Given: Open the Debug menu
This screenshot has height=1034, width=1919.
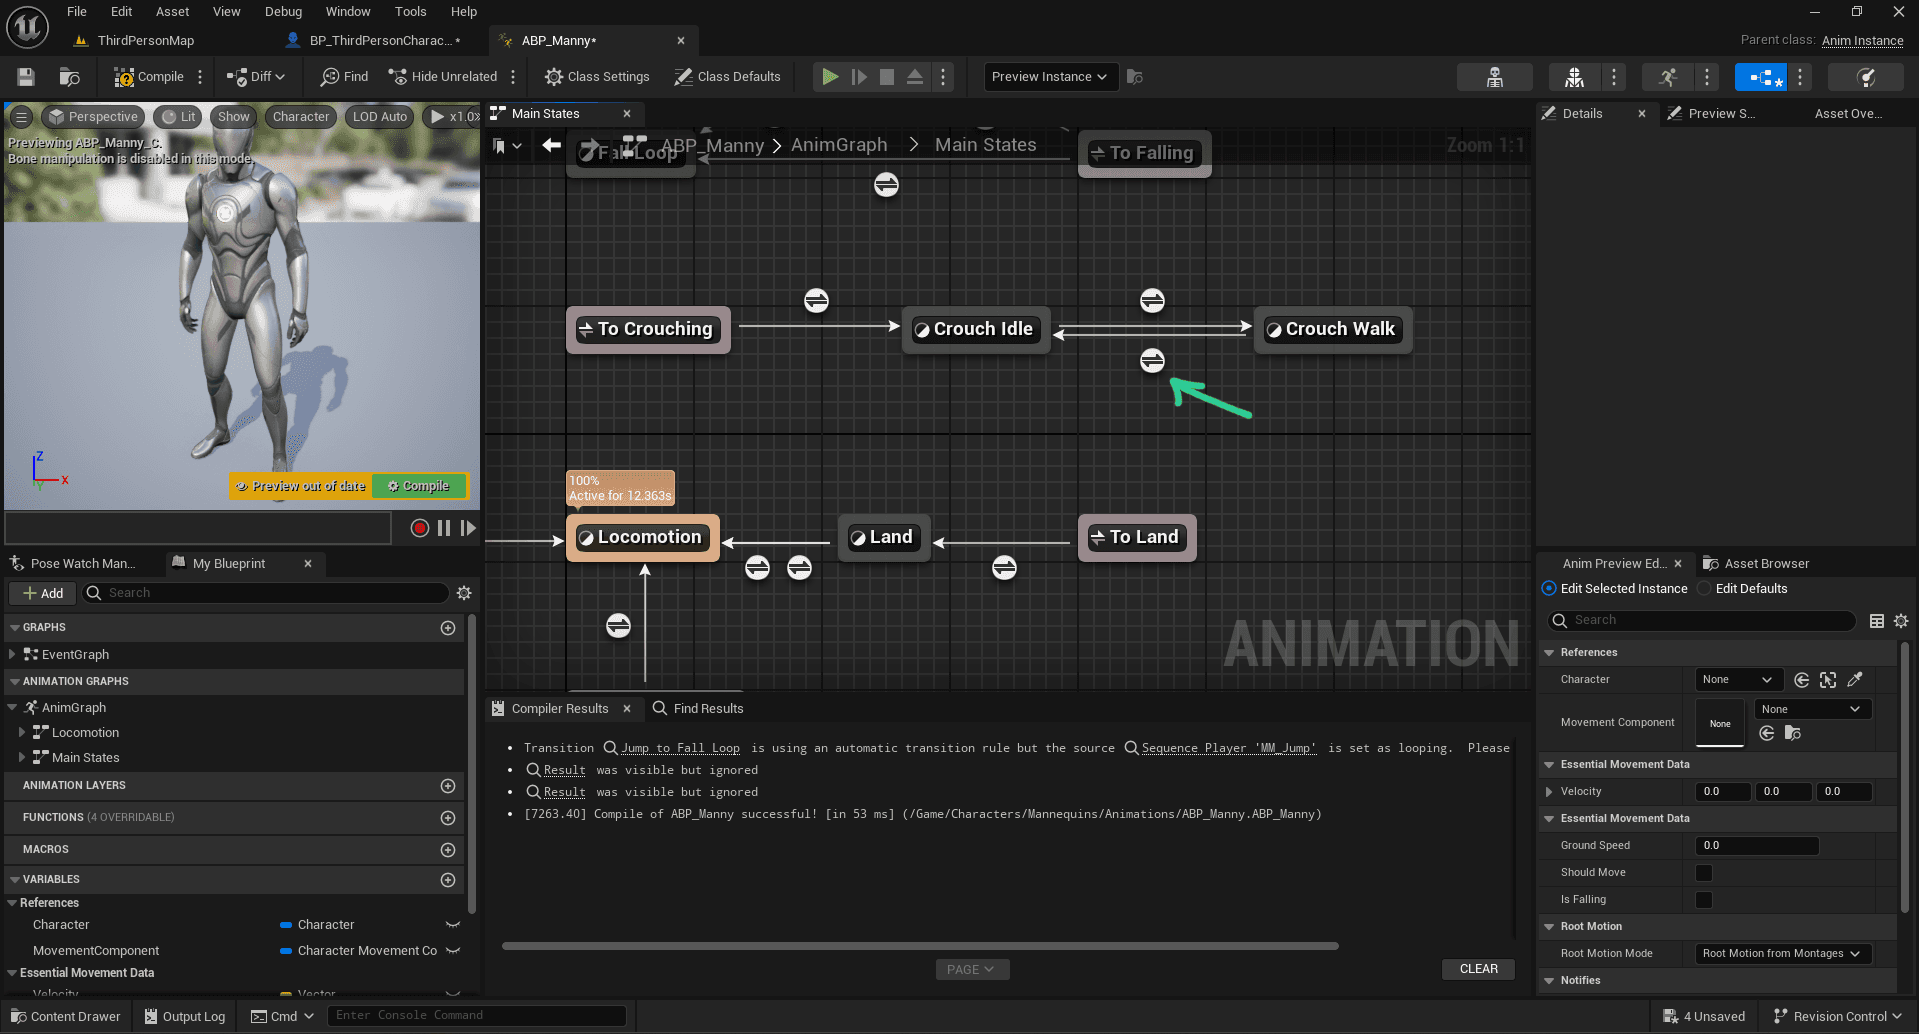Looking at the screenshot, I should click(x=283, y=12).
